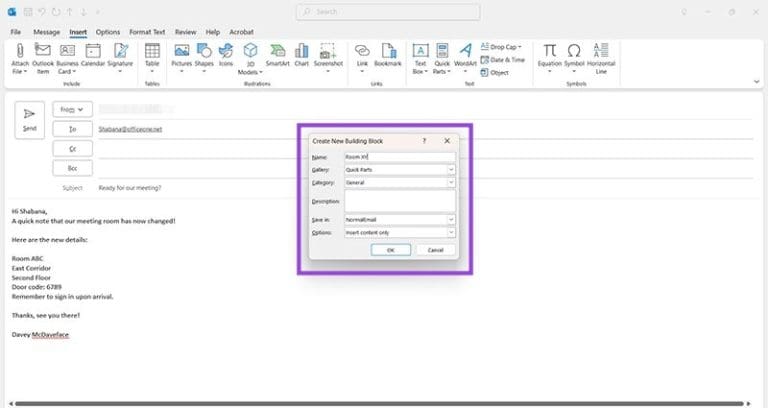Click the Send email button
The height and width of the screenshot is (408, 768).
point(30,119)
